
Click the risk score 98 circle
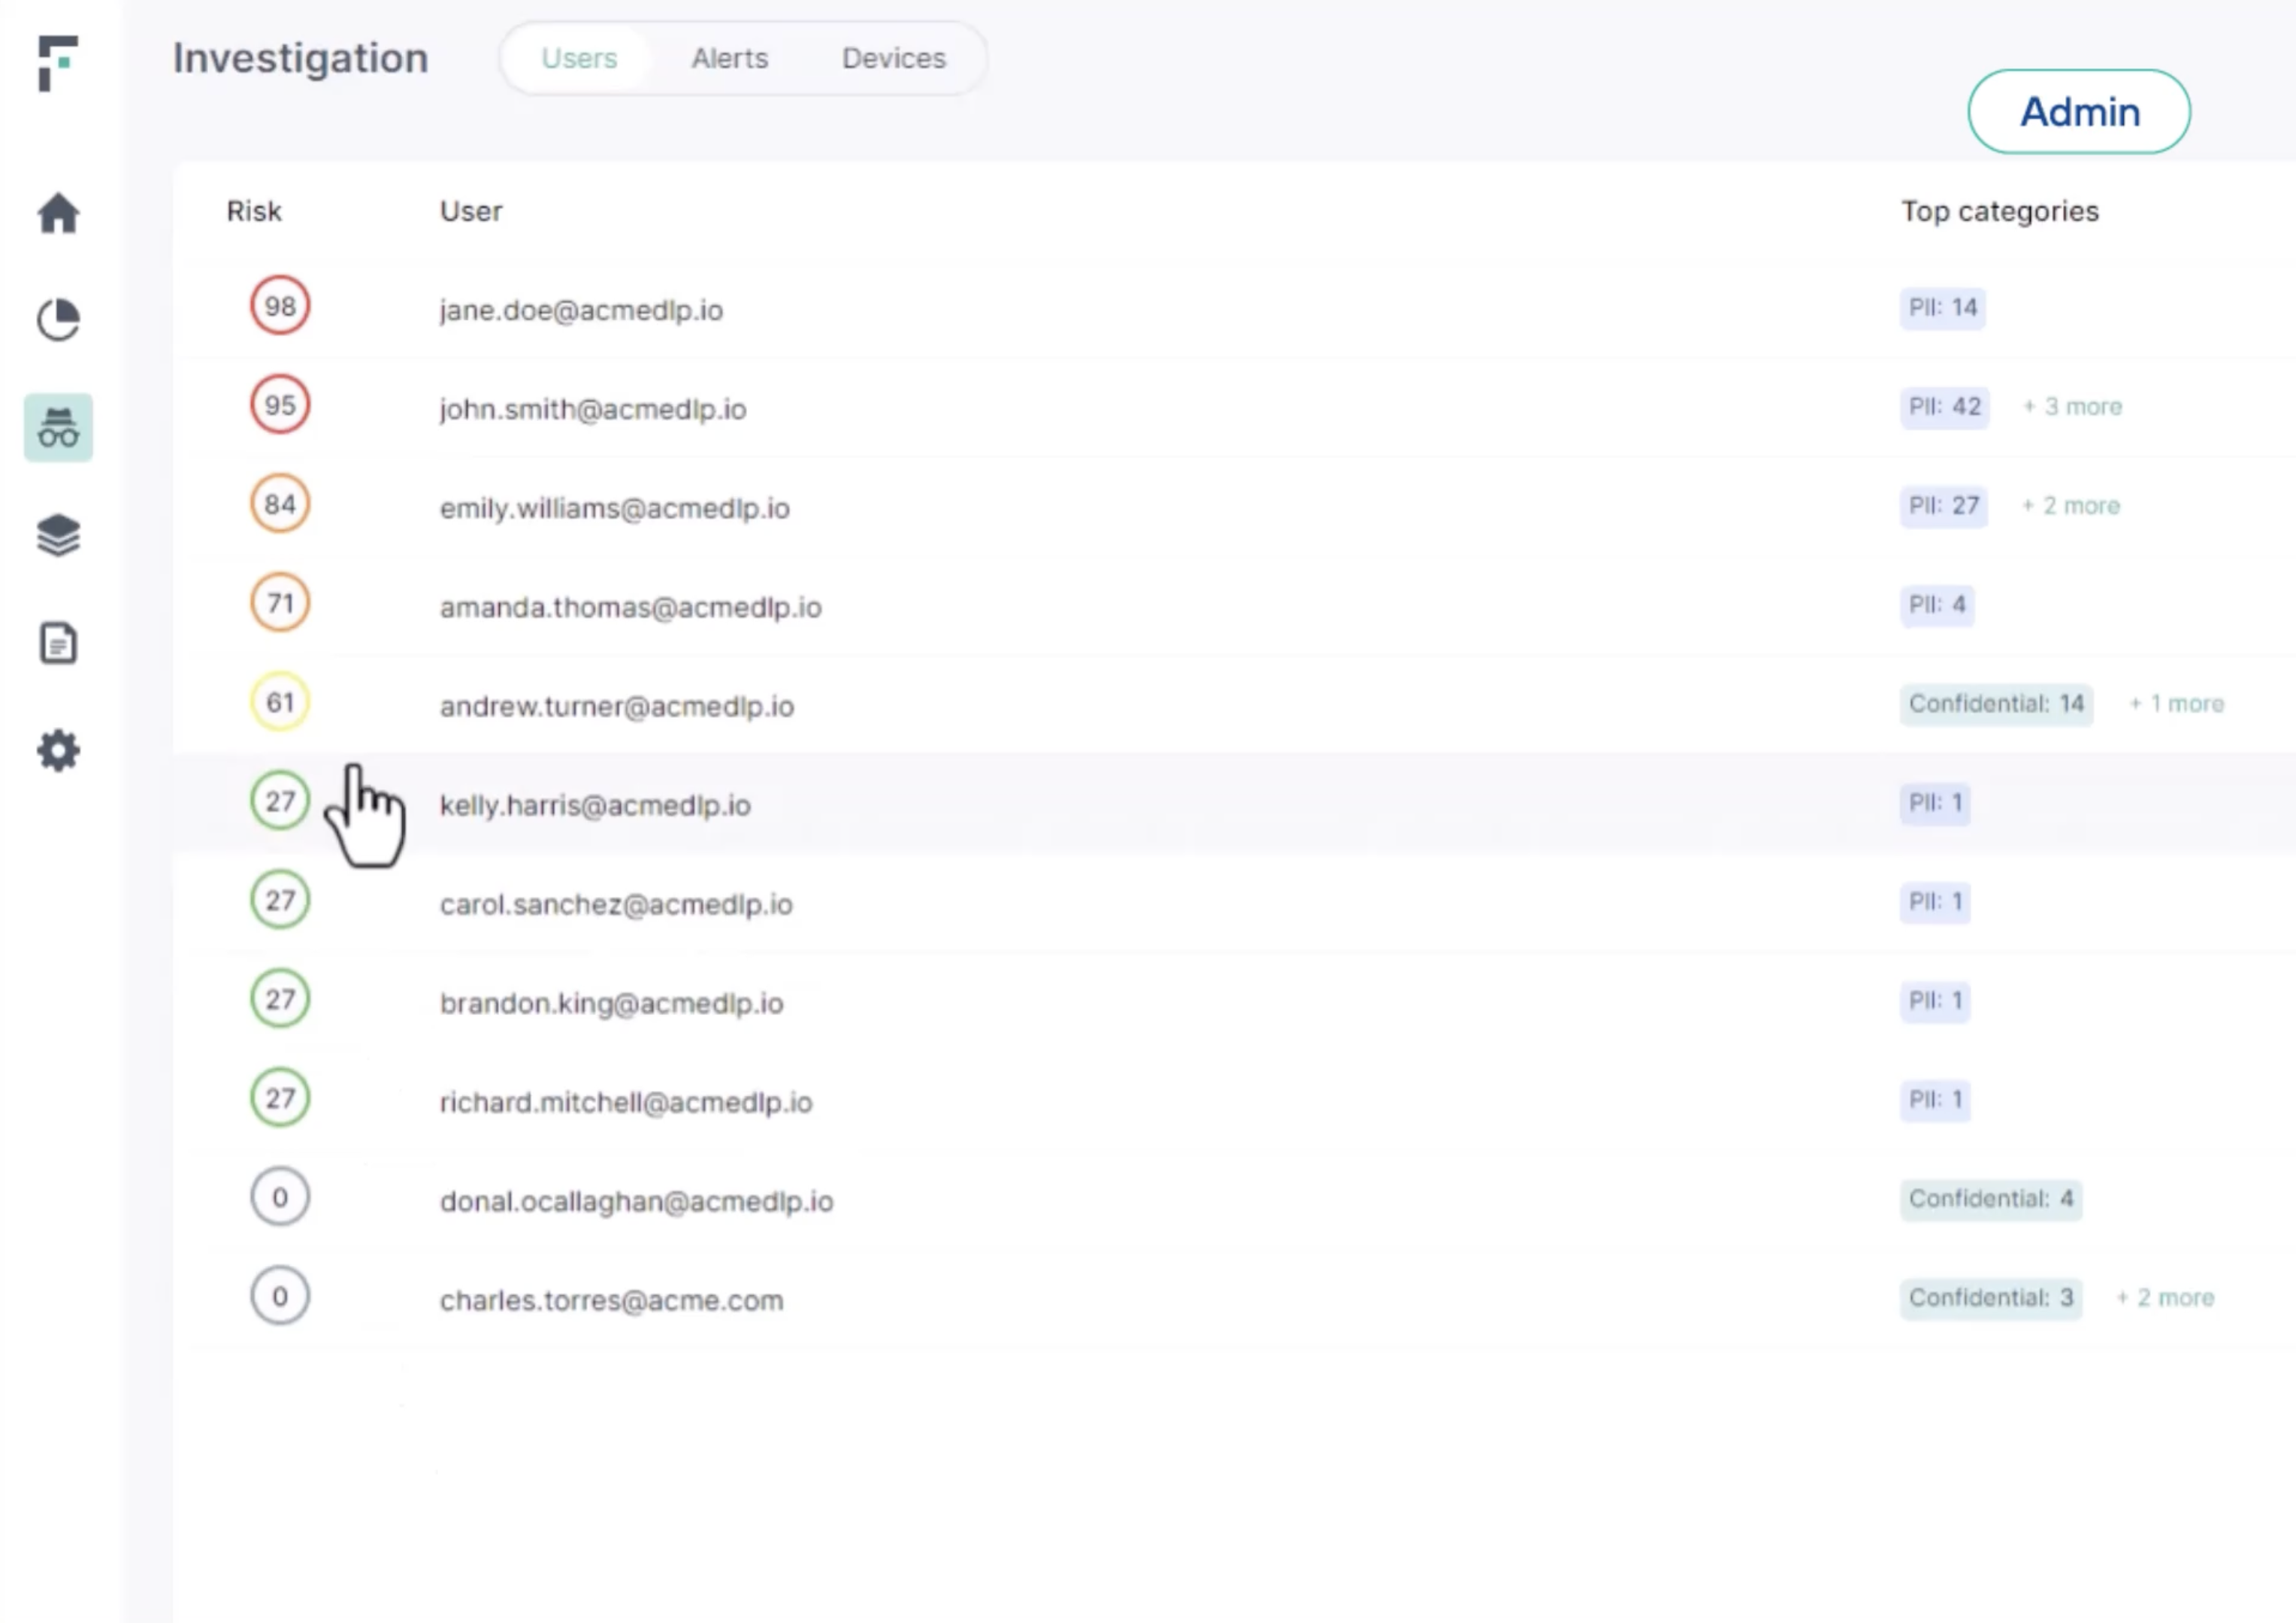[x=280, y=306]
